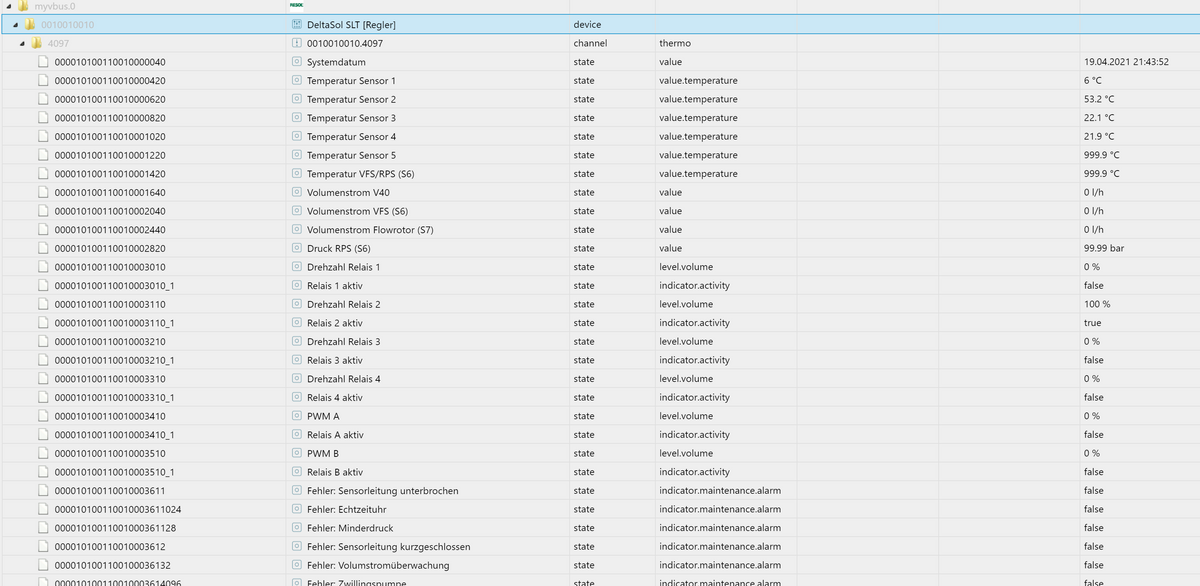Click the file icon of 0000101001100100001420
The image size is (1200, 586).
point(43,174)
